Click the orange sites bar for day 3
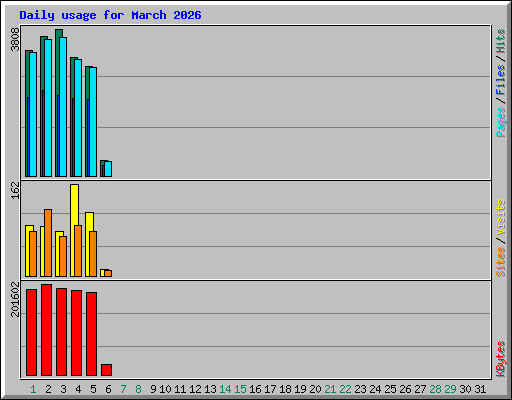The height and width of the screenshot is (400, 512). (63, 256)
